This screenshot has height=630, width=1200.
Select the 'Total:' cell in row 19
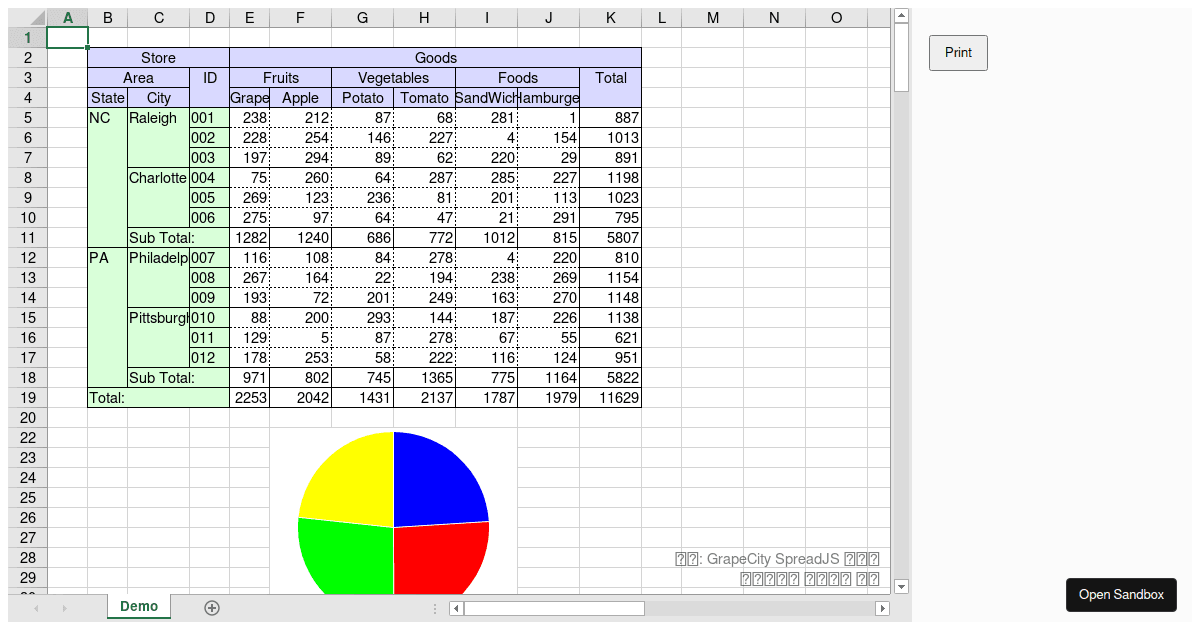coord(158,398)
